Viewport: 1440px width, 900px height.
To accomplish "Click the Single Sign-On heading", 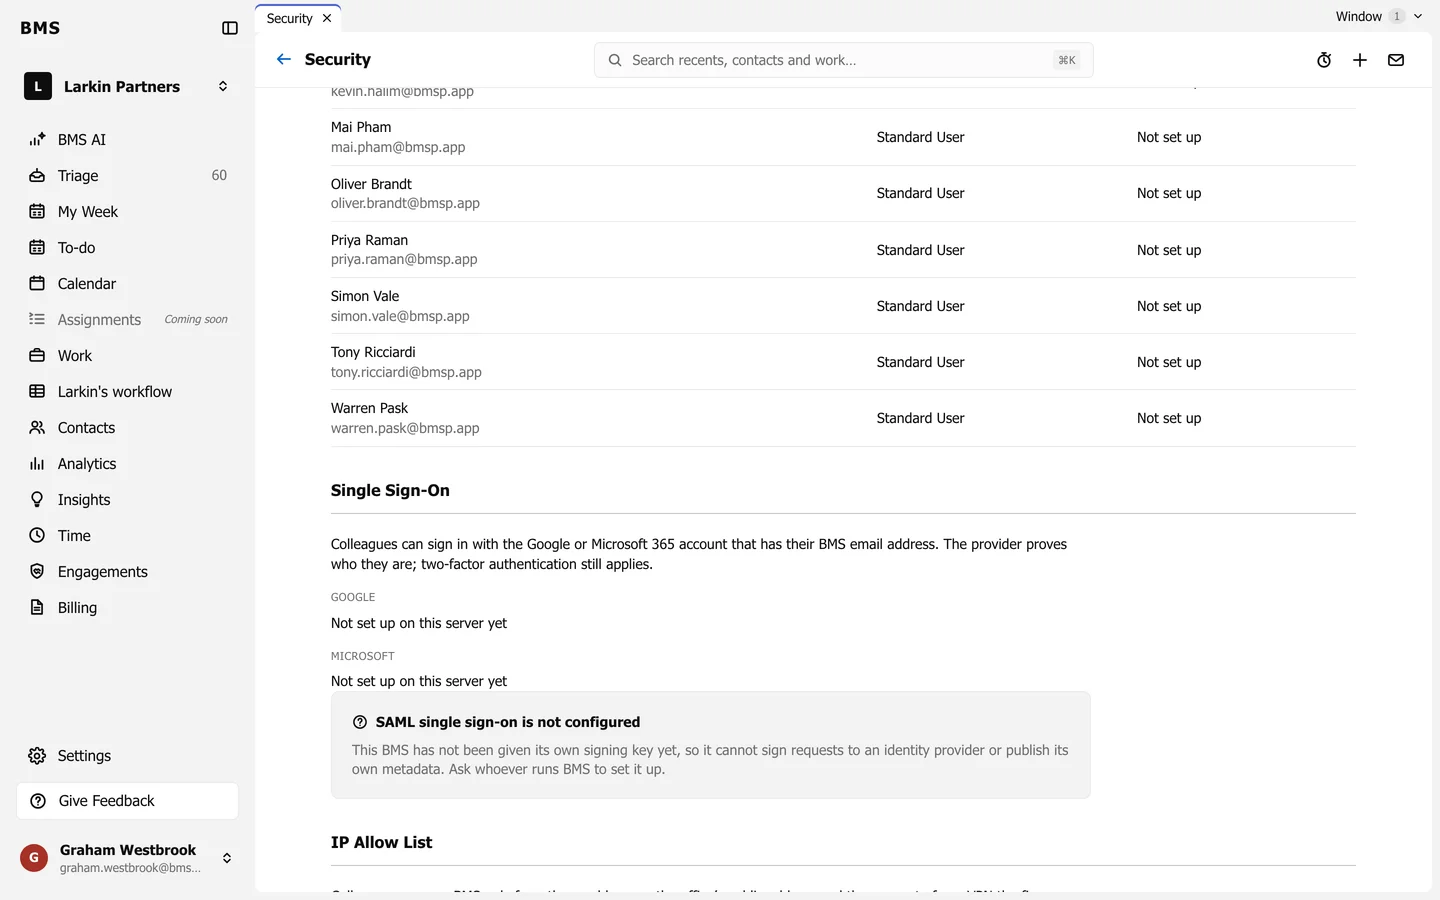I will coord(390,491).
